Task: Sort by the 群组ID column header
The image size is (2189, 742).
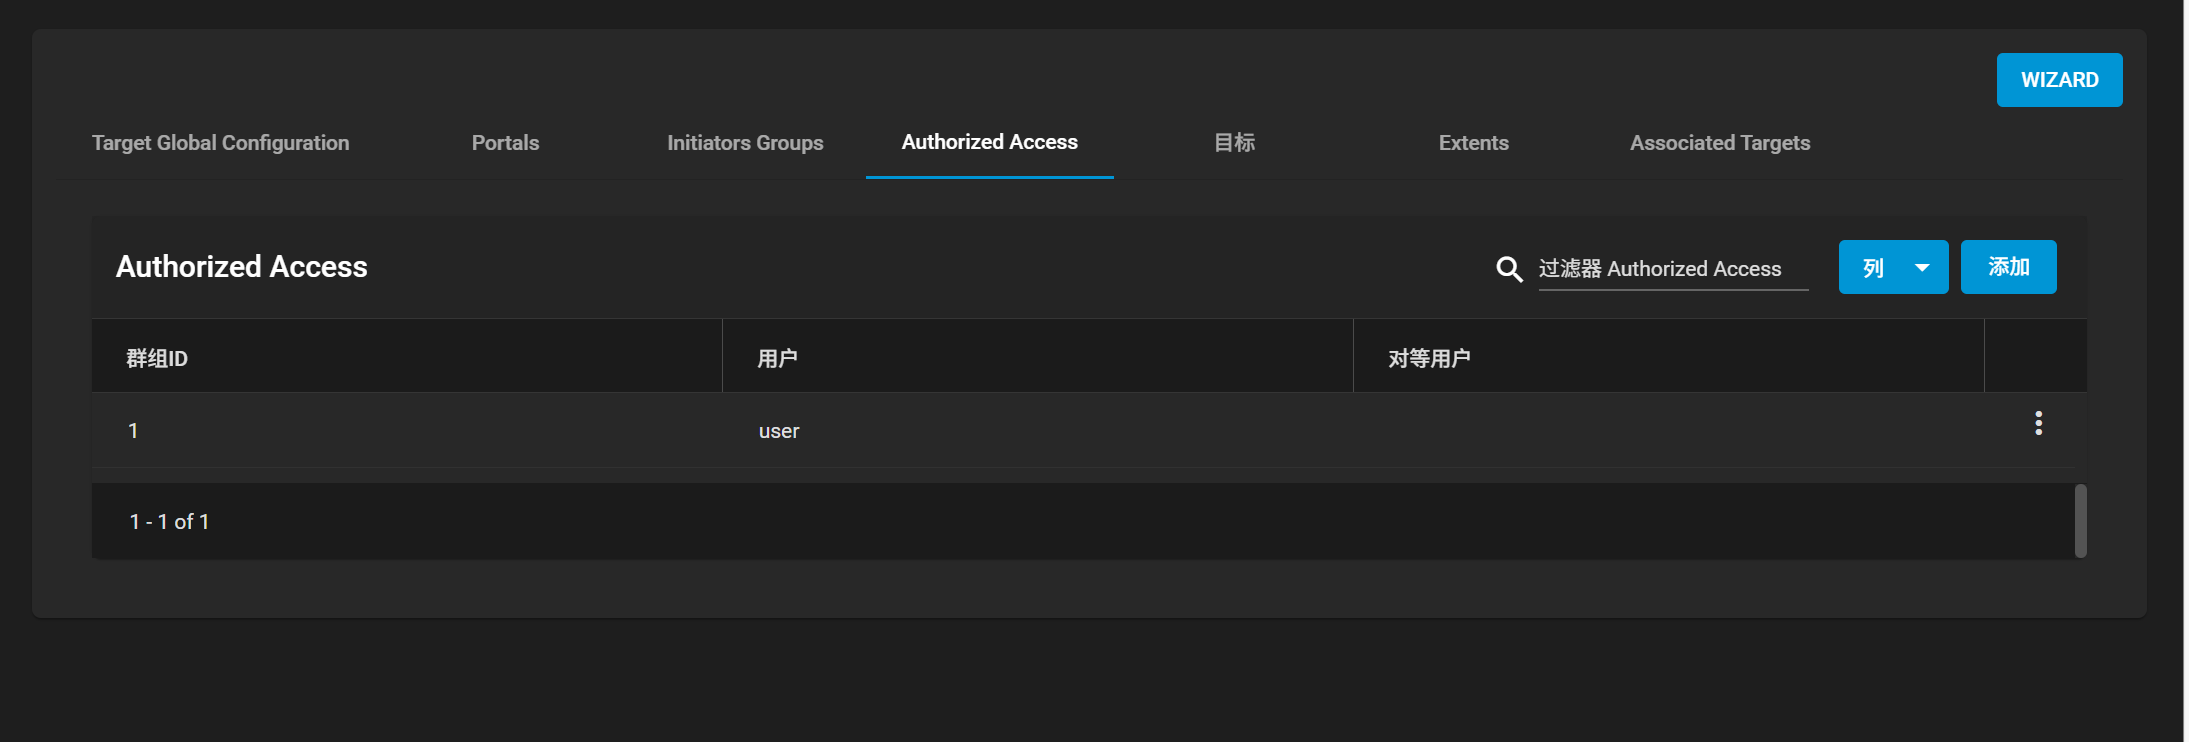Action: pyautogui.click(x=157, y=358)
